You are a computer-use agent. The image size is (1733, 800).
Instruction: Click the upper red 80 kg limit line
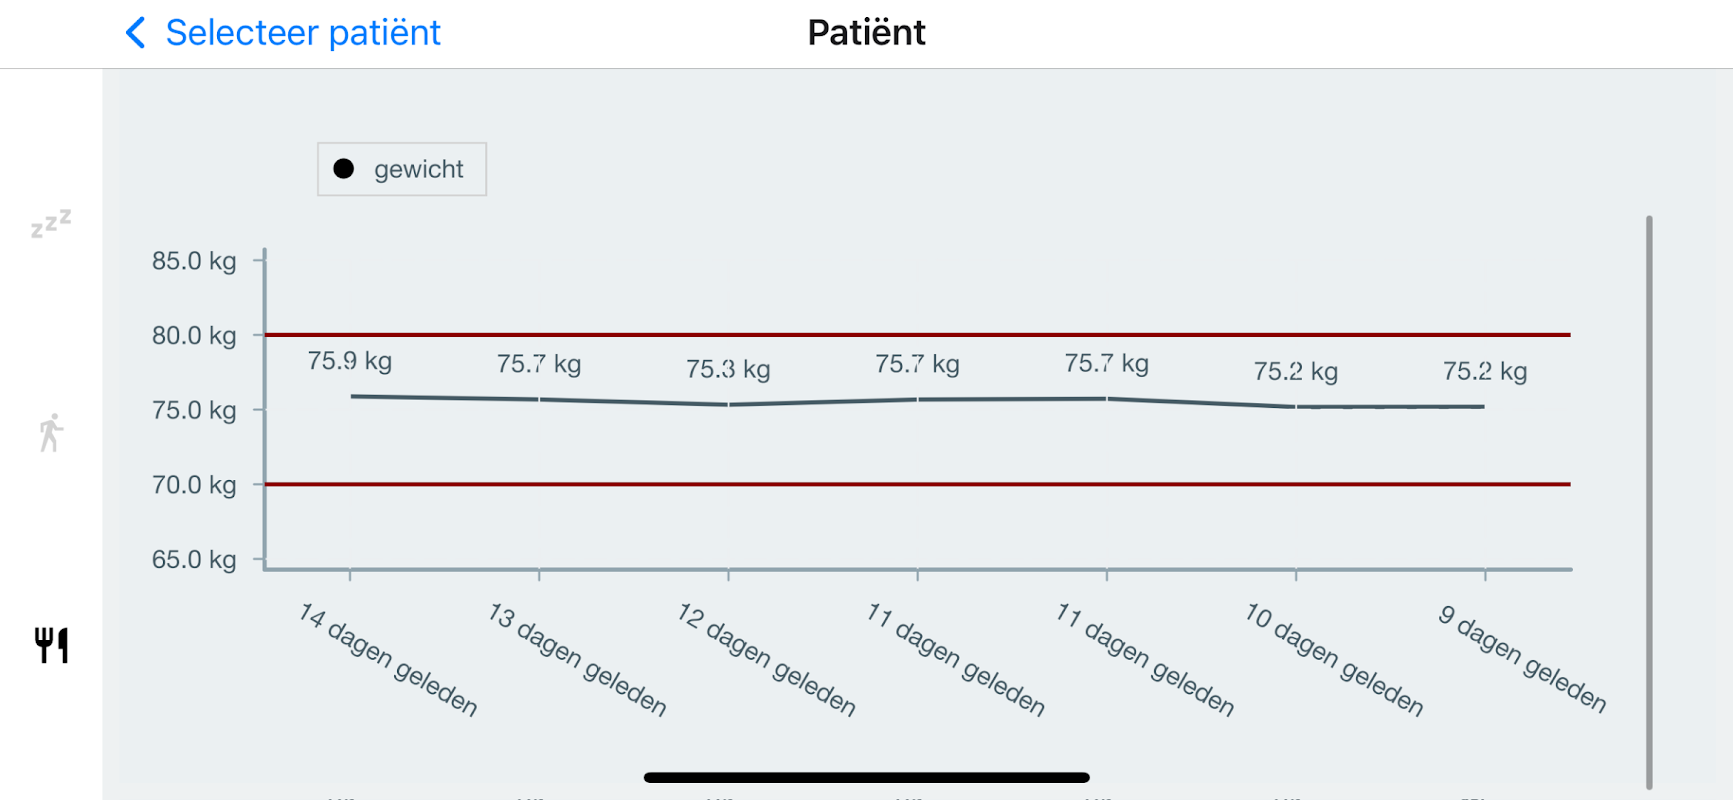tap(916, 335)
